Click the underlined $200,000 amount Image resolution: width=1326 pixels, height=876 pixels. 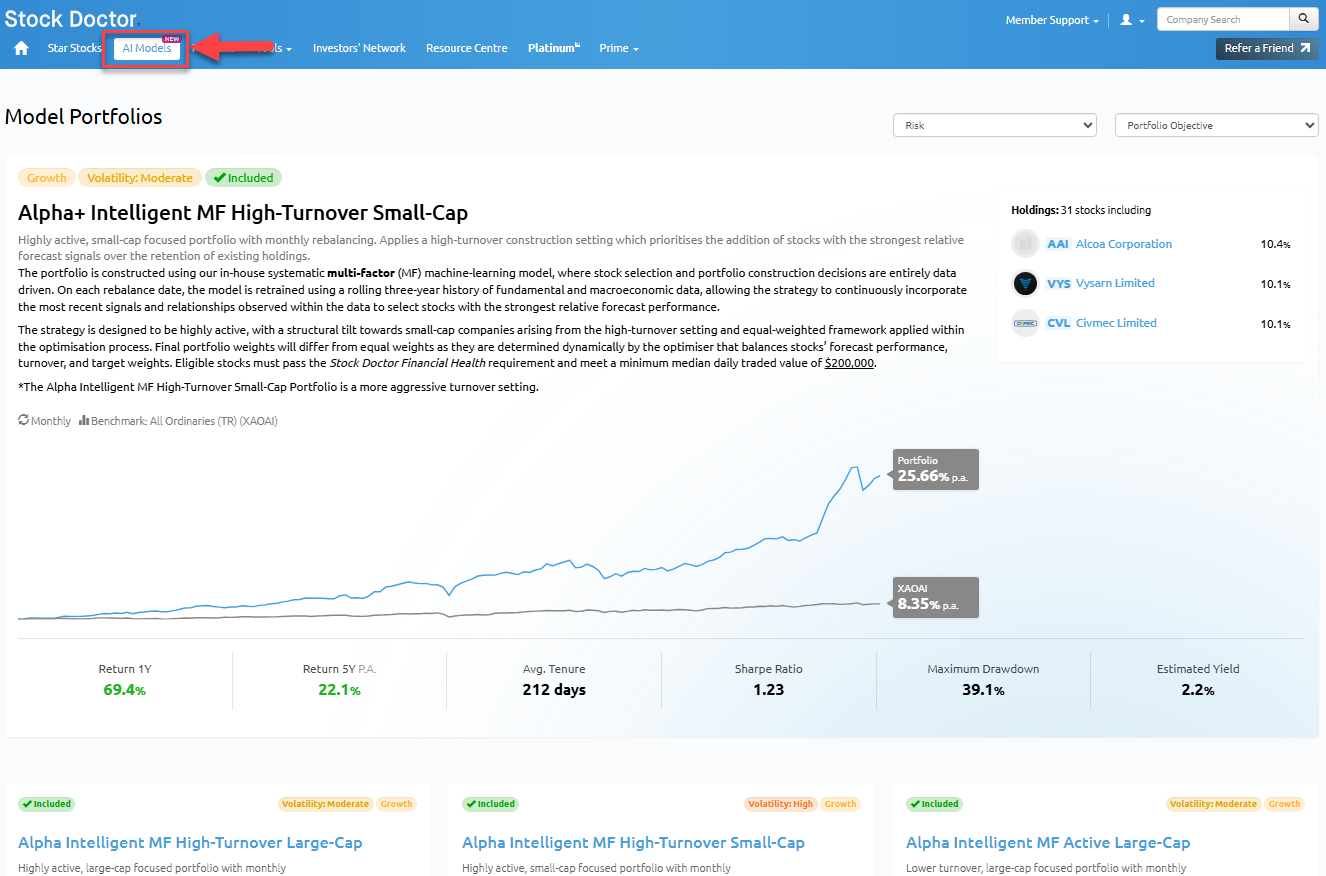(850, 363)
